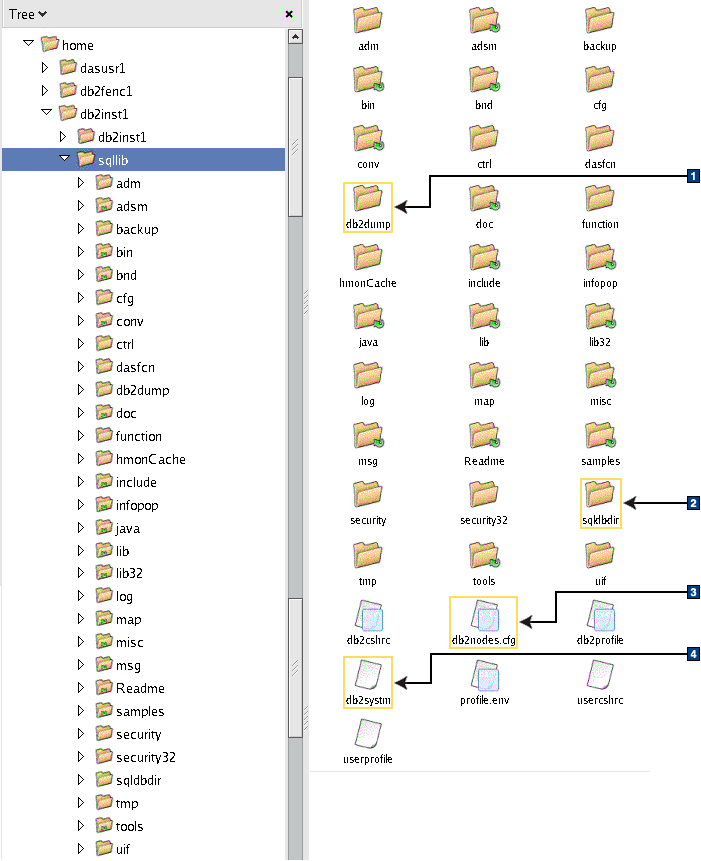Select misc in the tree
The height and width of the screenshot is (861, 701).
coord(130,642)
